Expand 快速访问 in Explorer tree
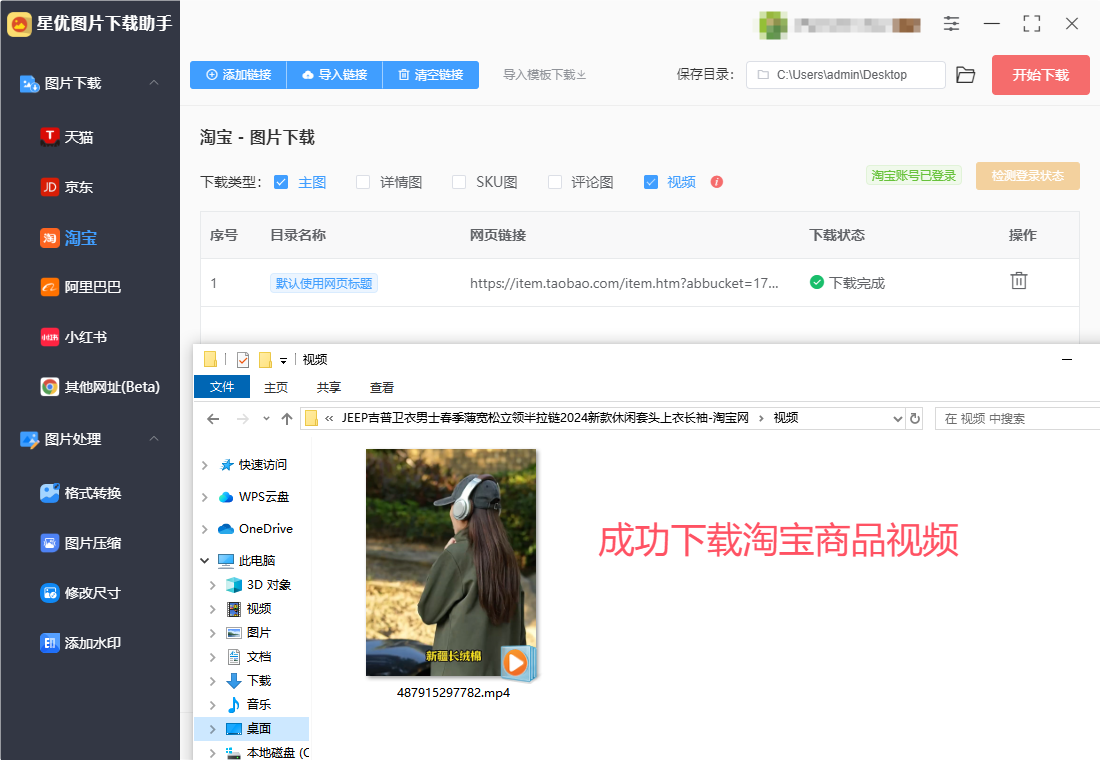The image size is (1100, 760). tap(205, 465)
